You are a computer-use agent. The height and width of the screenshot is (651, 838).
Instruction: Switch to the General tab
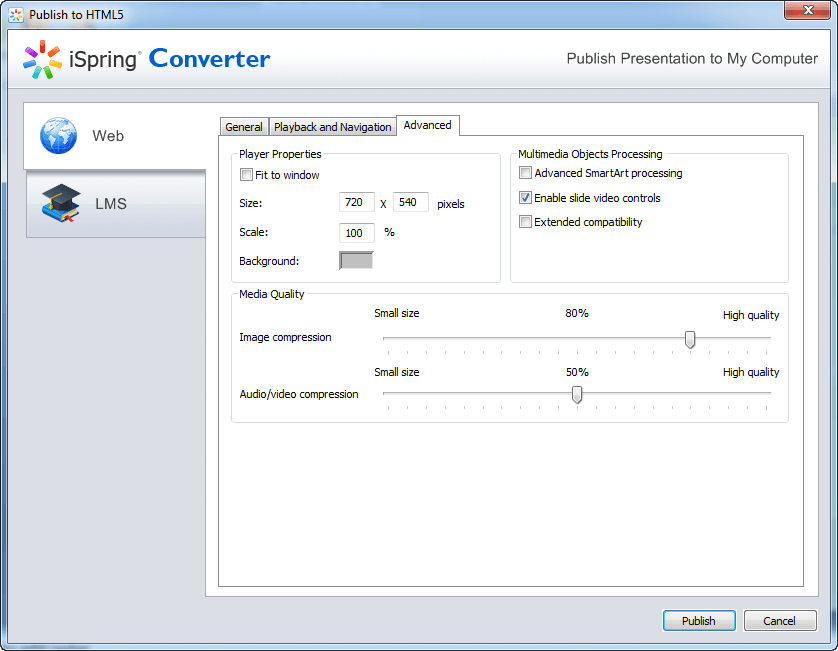[244, 127]
